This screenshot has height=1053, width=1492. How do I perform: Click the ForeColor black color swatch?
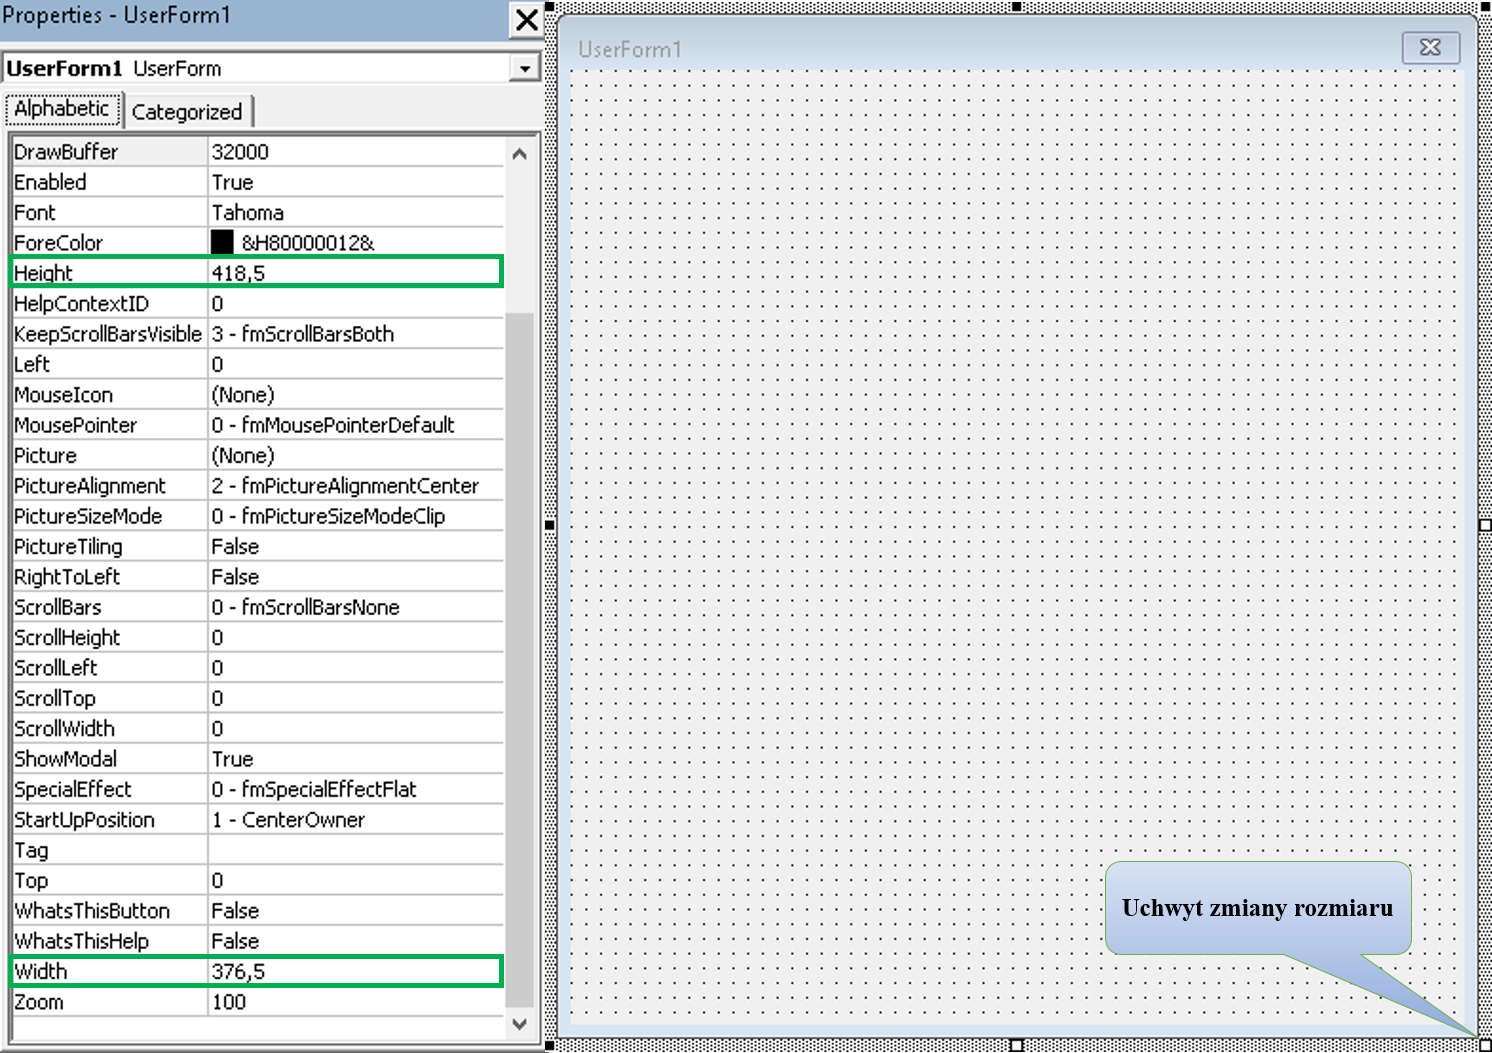click(222, 242)
